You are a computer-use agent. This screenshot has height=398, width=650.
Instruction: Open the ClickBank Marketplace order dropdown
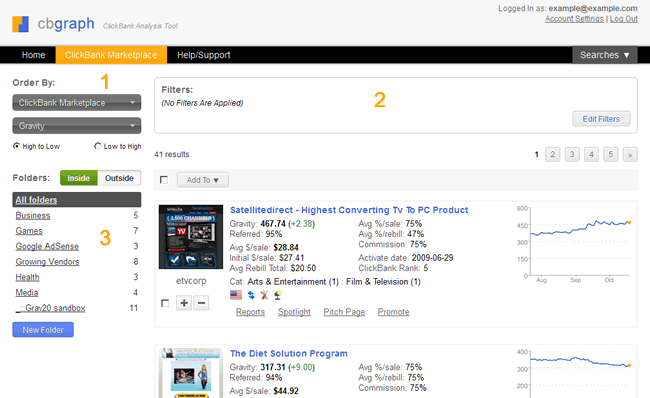point(77,103)
